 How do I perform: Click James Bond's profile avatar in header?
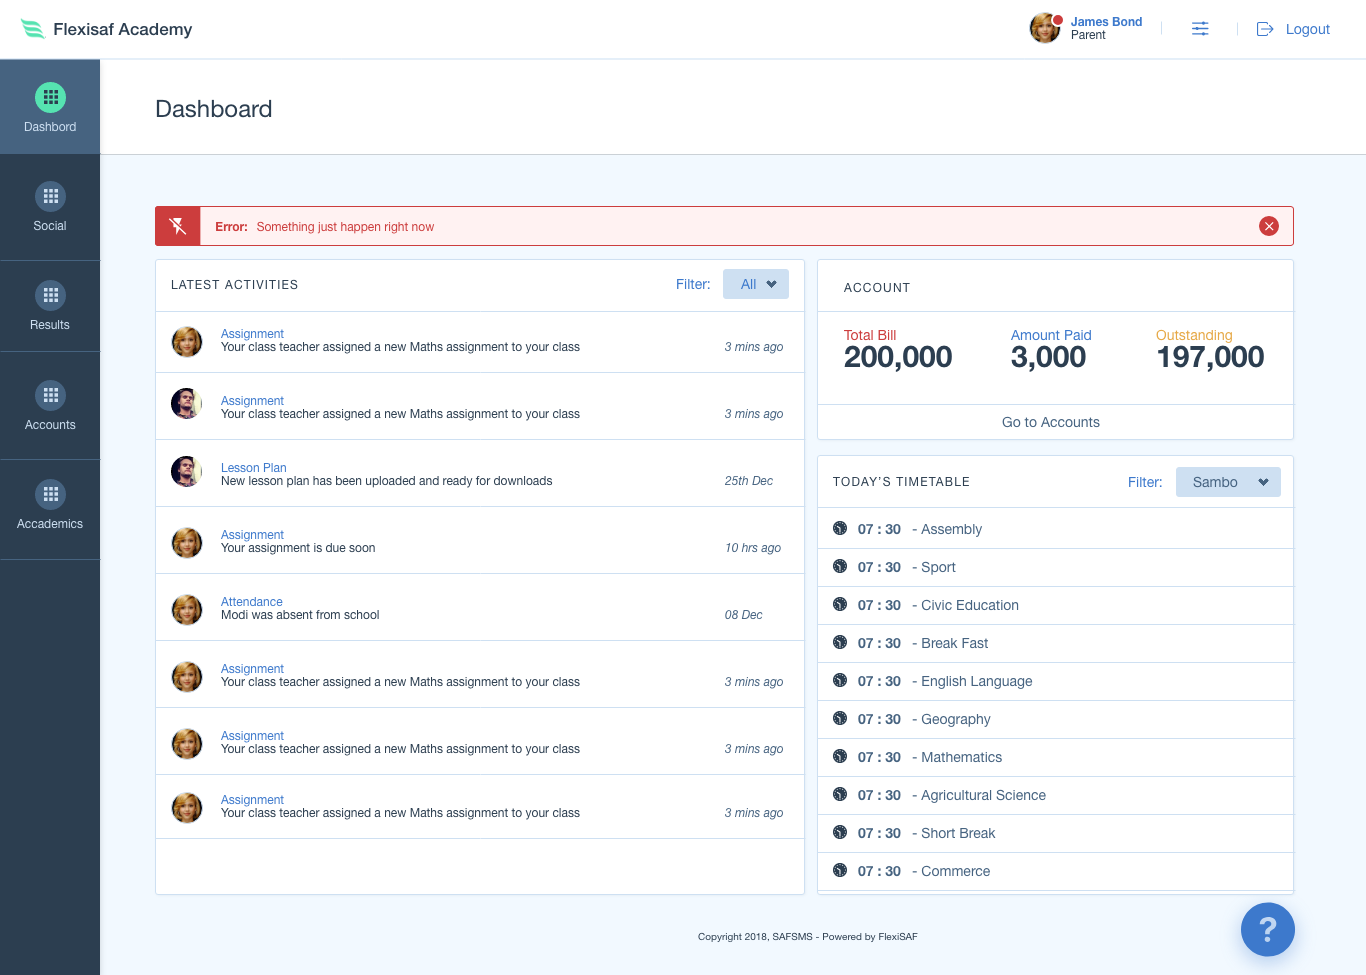1045,28
